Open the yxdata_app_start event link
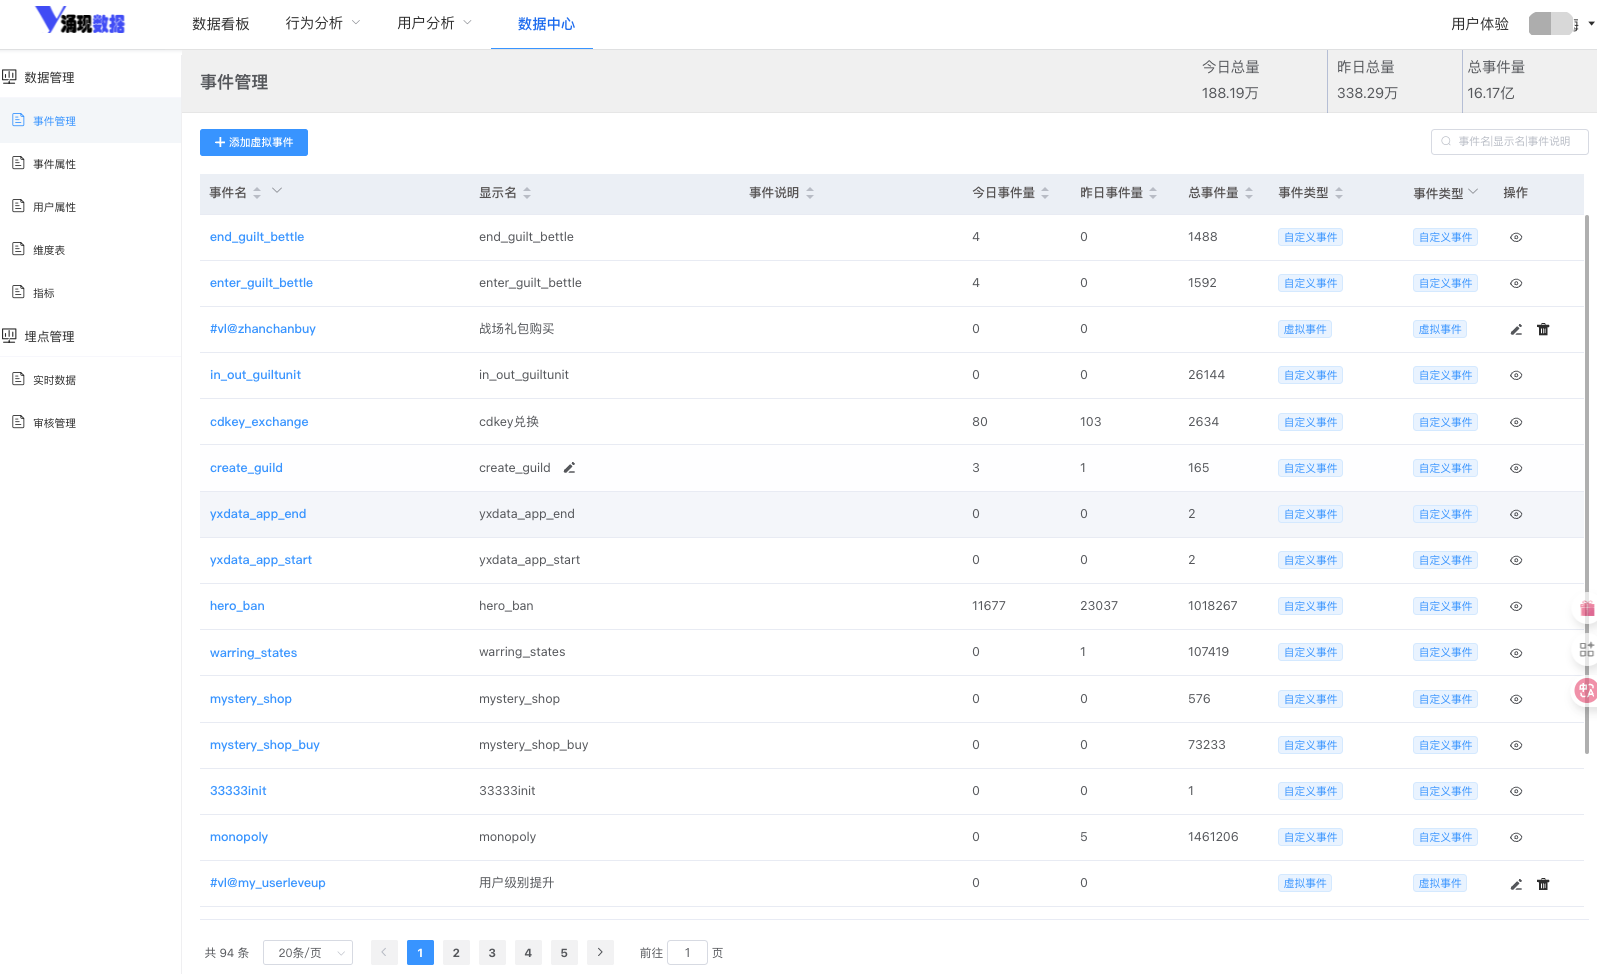1597x974 pixels. point(261,560)
